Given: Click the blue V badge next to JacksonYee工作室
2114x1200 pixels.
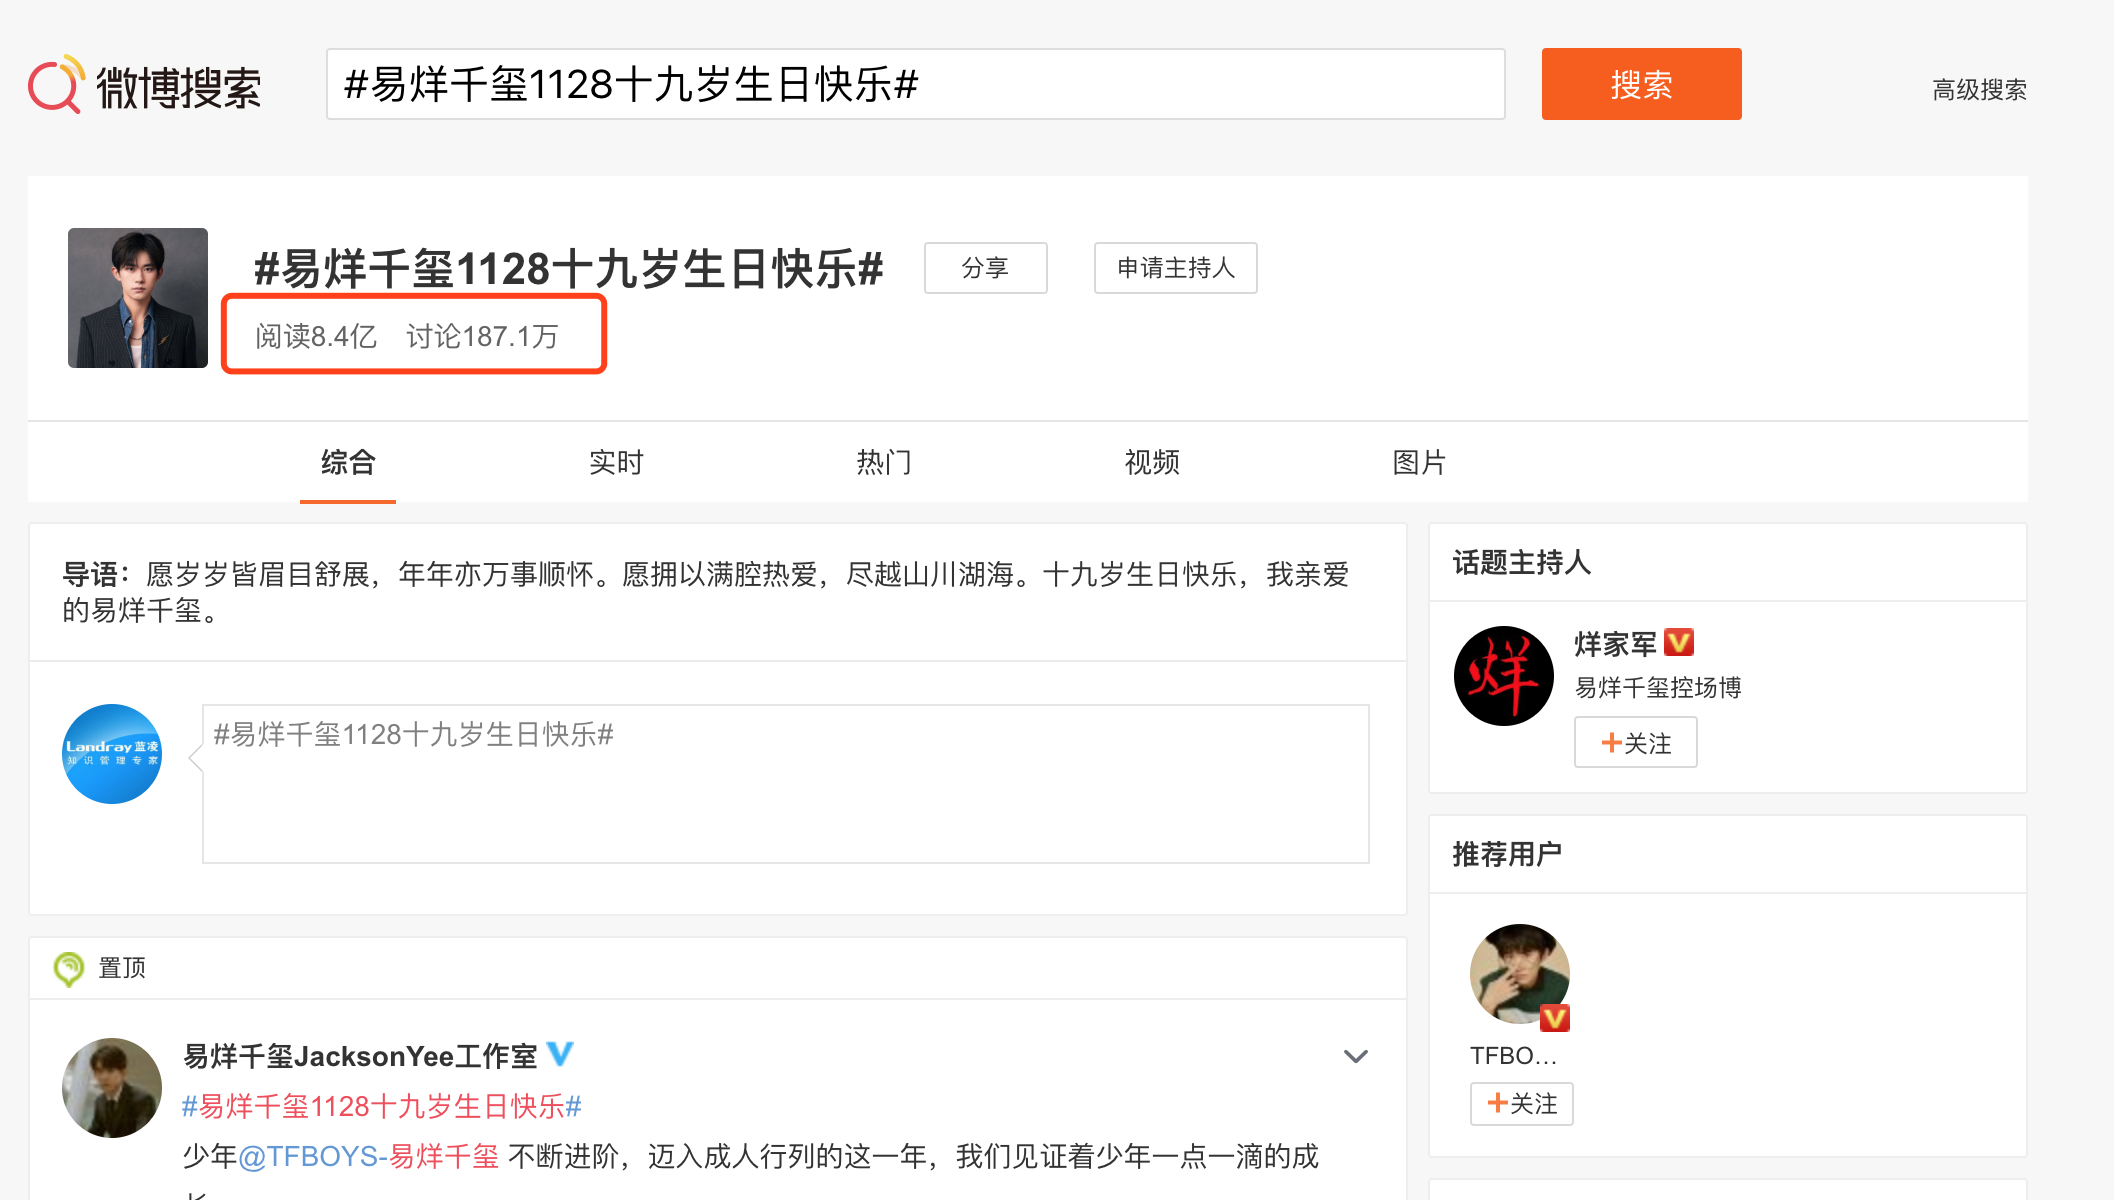Looking at the screenshot, I should click(561, 1053).
